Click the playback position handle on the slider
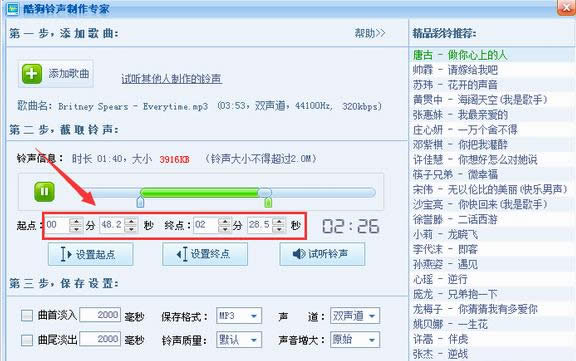This screenshot has height=361, width=576. tap(264, 192)
